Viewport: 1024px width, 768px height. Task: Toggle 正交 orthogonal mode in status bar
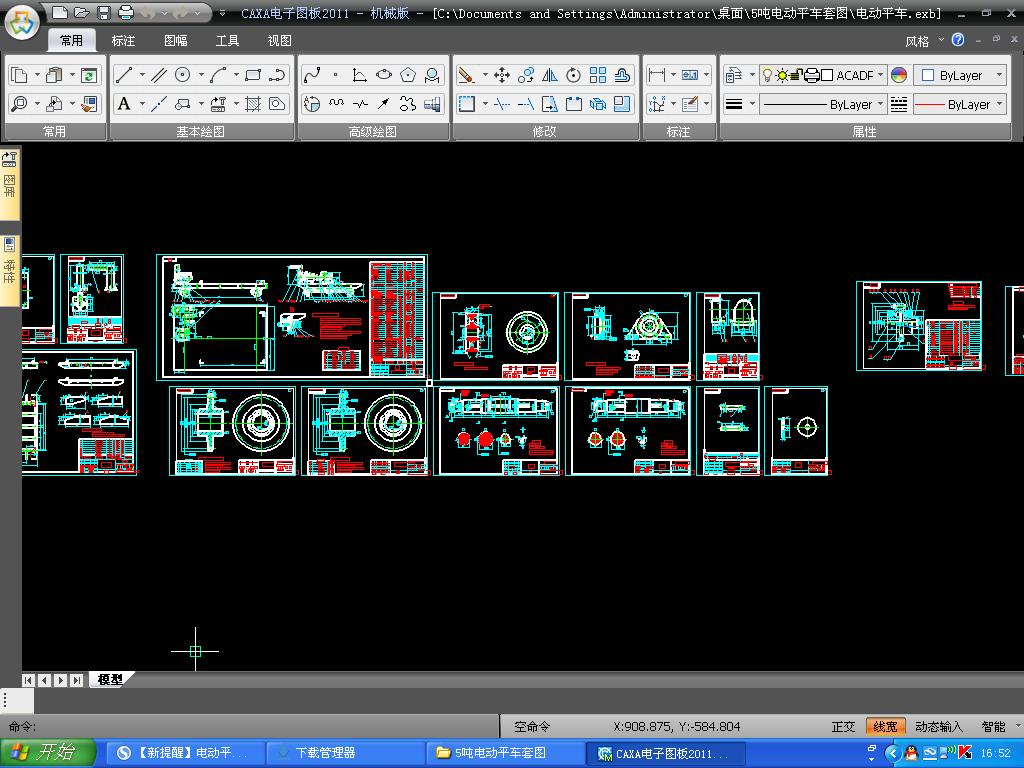(843, 727)
